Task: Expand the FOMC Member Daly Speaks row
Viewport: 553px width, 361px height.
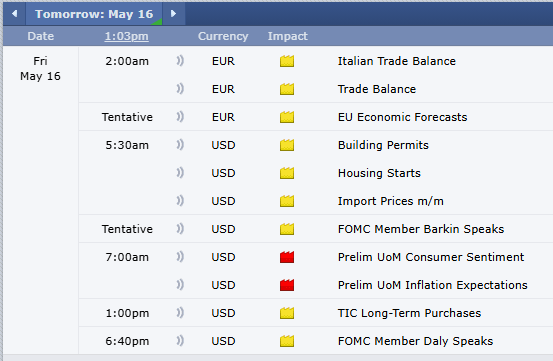Action: pyautogui.click(x=316, y=341)
